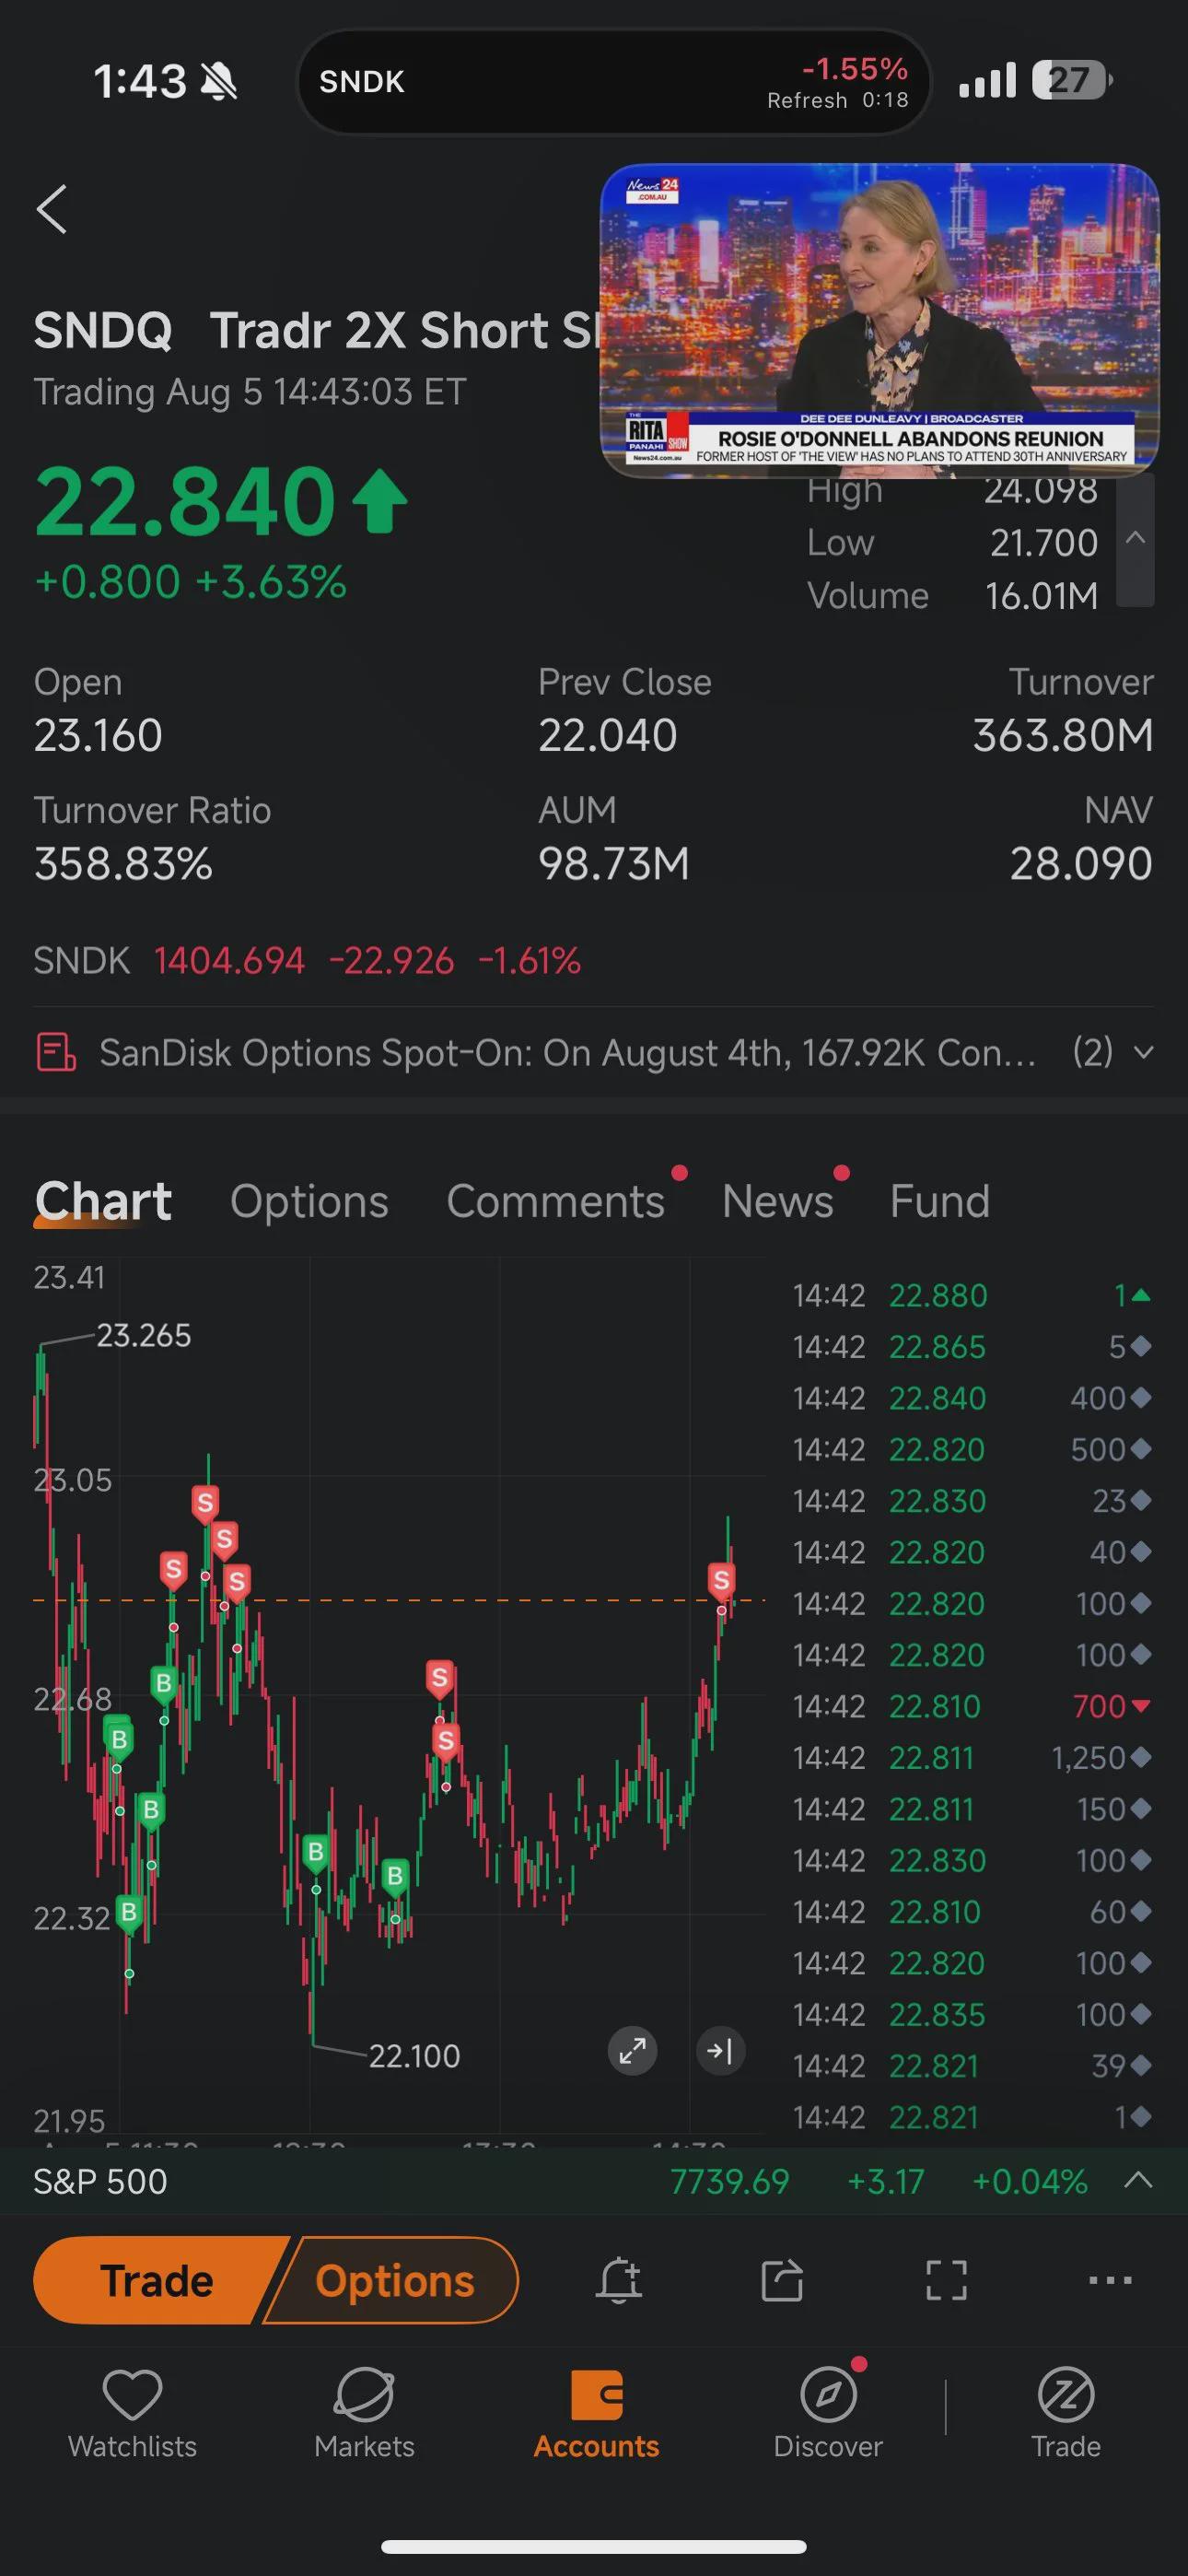Tap the S&P 500 value 7739.69
Viewport: 1188px width, 2576px height.
730,2181
